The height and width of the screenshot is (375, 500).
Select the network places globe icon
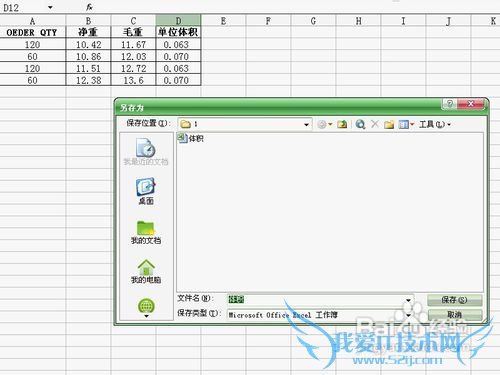tap(146, 305)
